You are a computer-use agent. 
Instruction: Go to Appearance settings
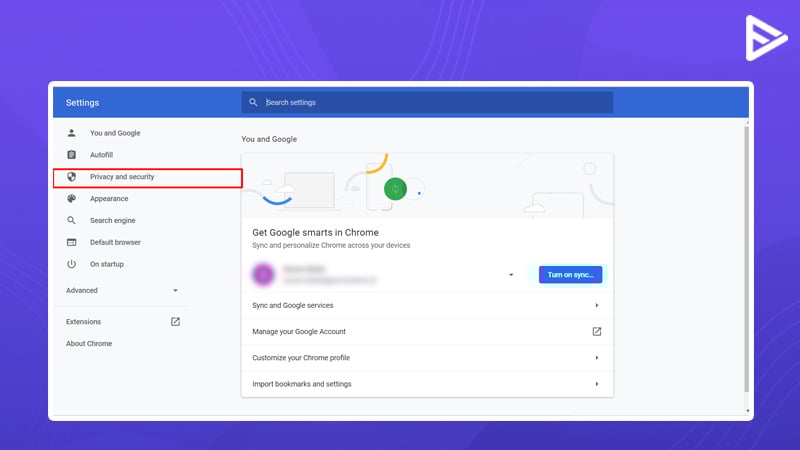(x=109, y=198)
